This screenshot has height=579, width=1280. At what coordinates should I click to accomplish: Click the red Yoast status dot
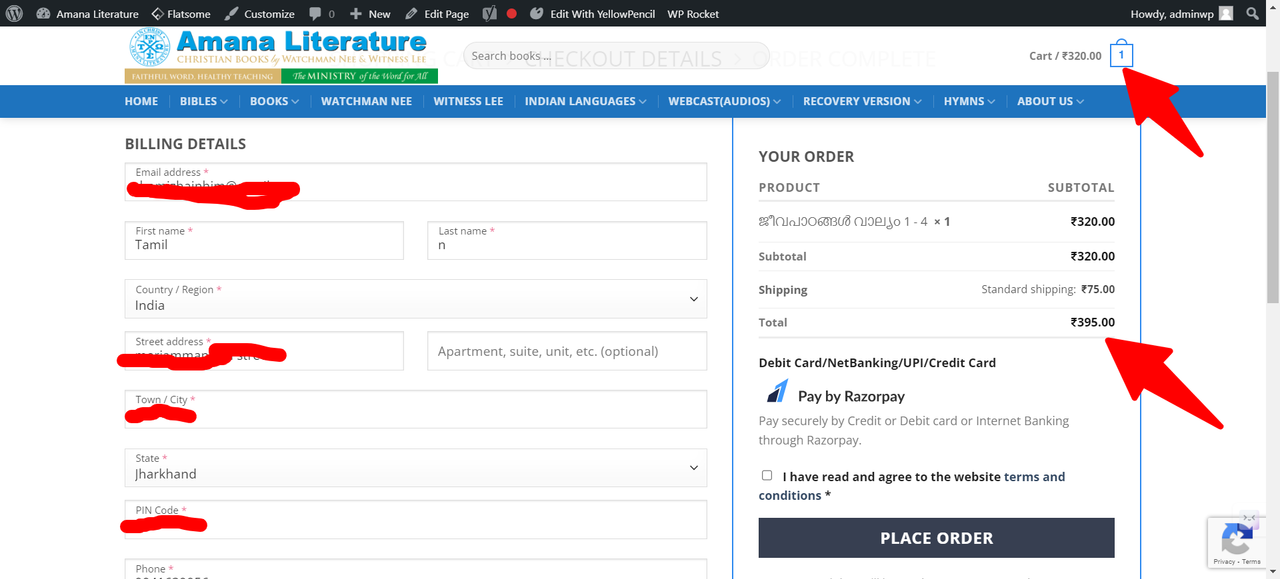511,14
